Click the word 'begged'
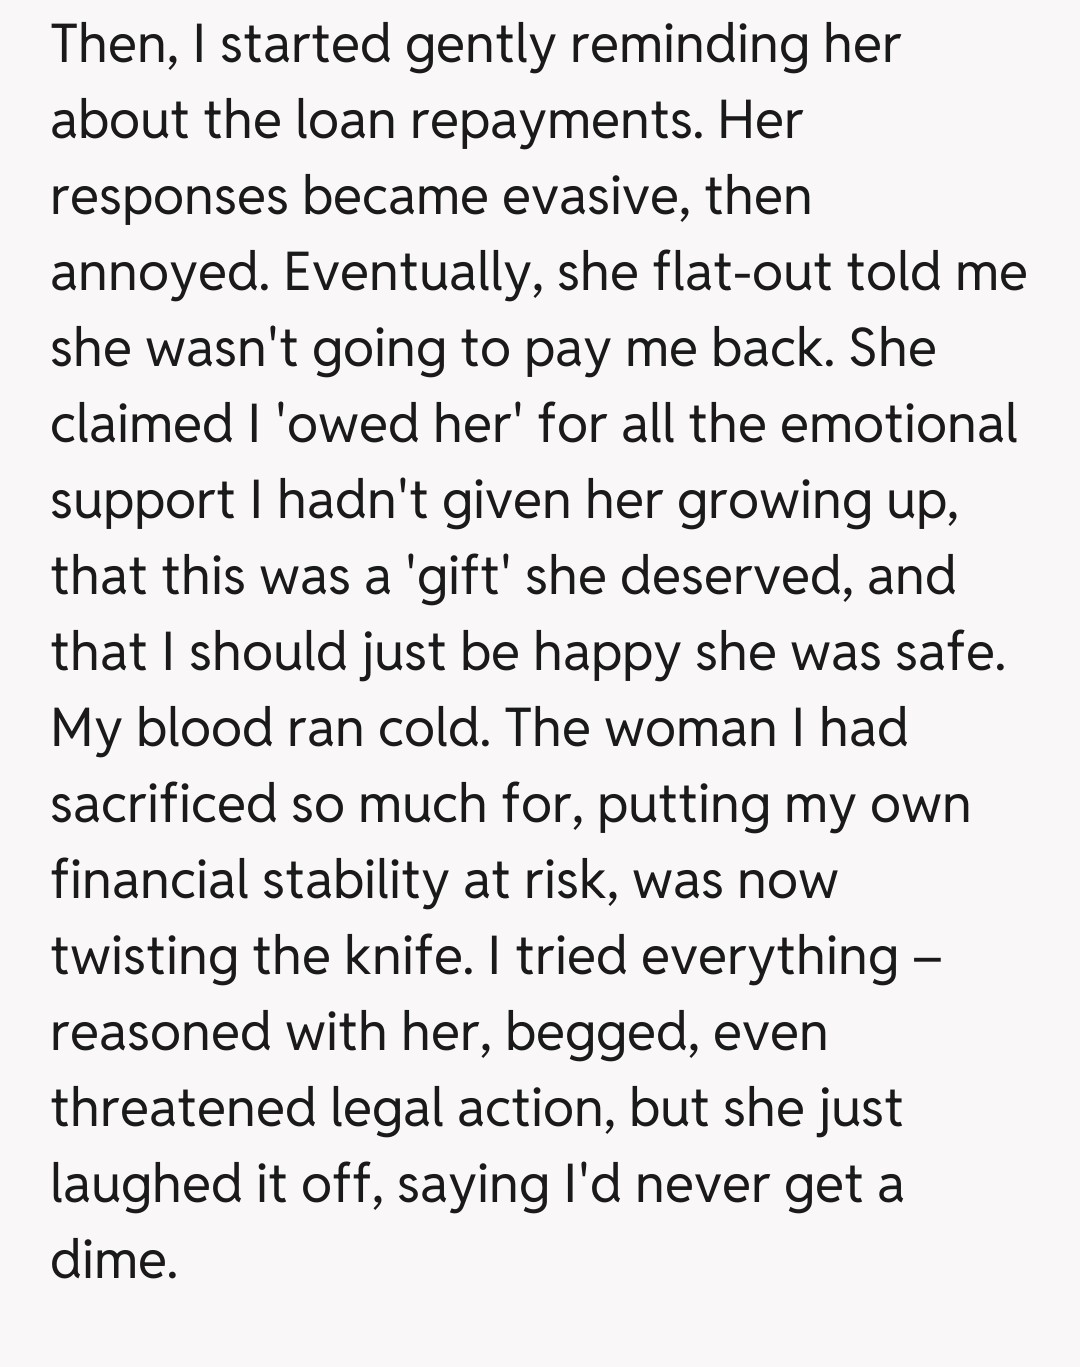Image resolution: width=1080 pixels, height=1367 pixels. [x=599, y=1034]
